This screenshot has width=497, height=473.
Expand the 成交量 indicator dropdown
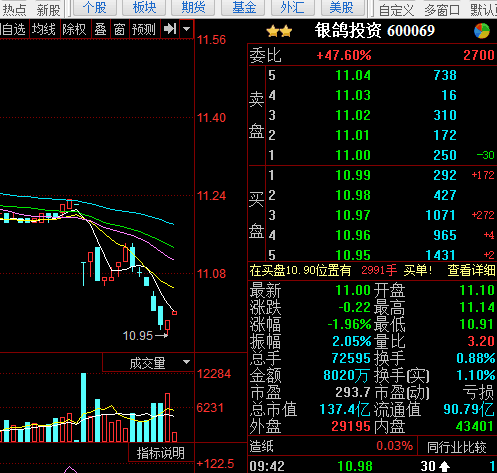[186, 362]
